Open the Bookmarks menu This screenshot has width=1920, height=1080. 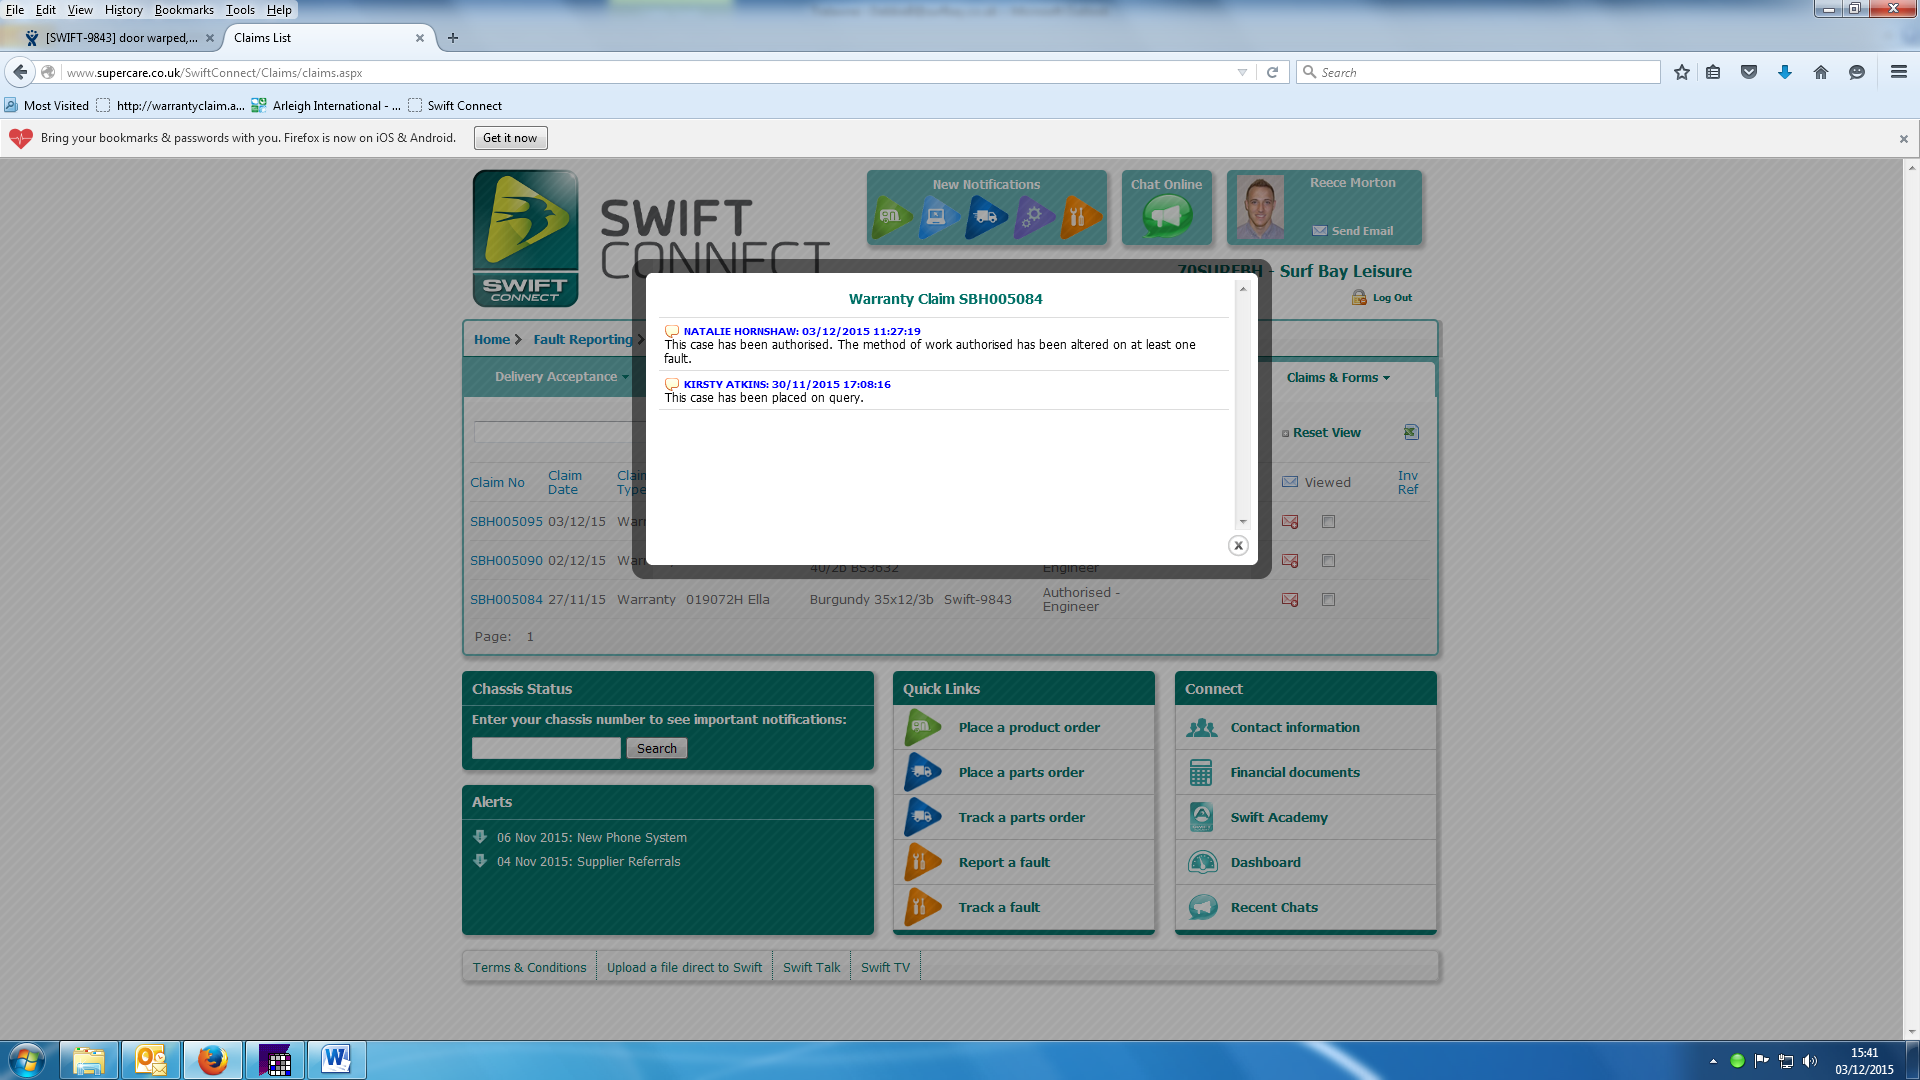[184, 10]
